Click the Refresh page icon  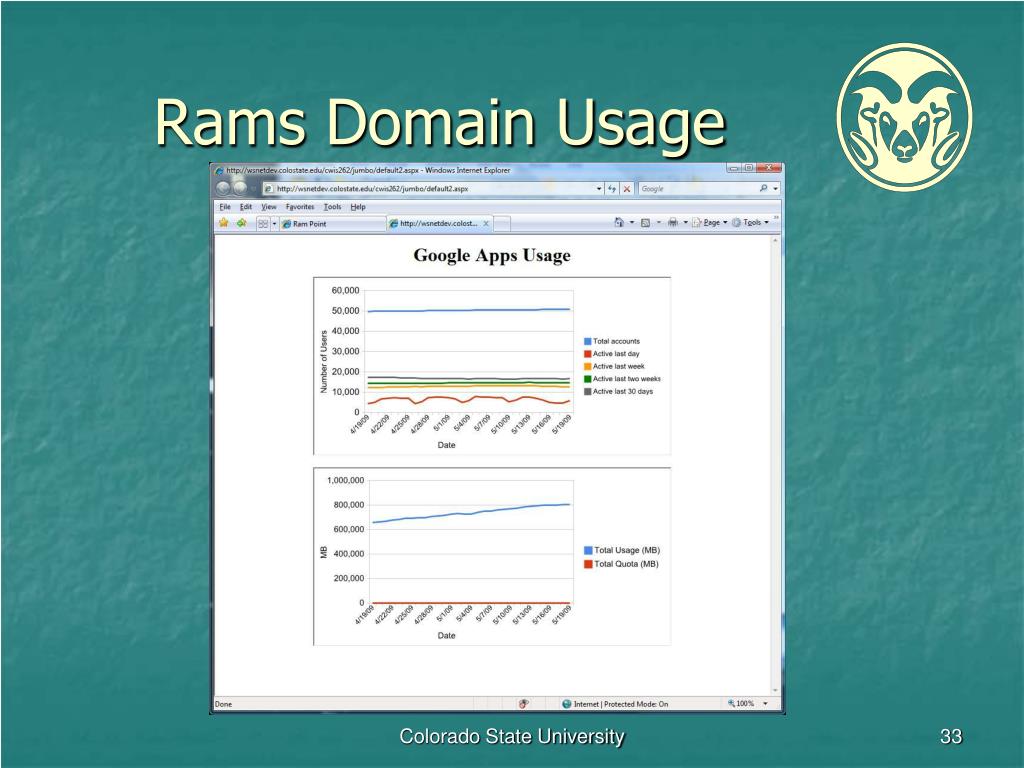point(612,188)
